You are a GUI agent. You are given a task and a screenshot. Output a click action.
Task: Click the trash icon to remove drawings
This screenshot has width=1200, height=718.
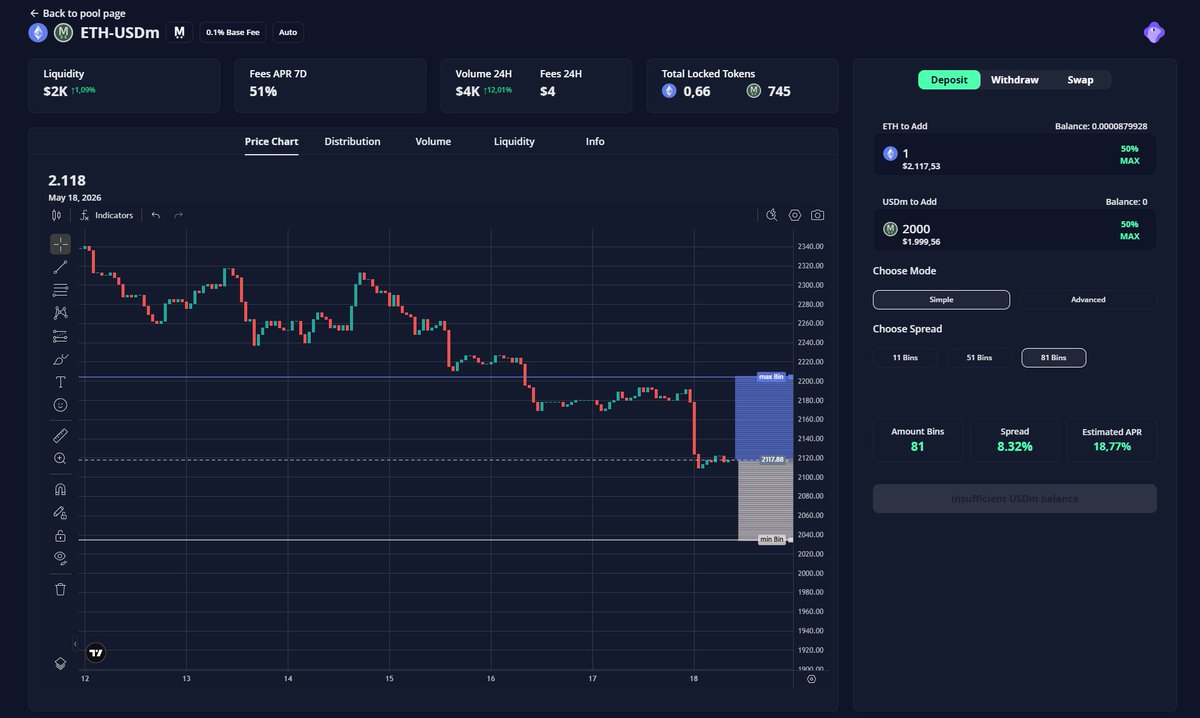[x=60, y=589]
